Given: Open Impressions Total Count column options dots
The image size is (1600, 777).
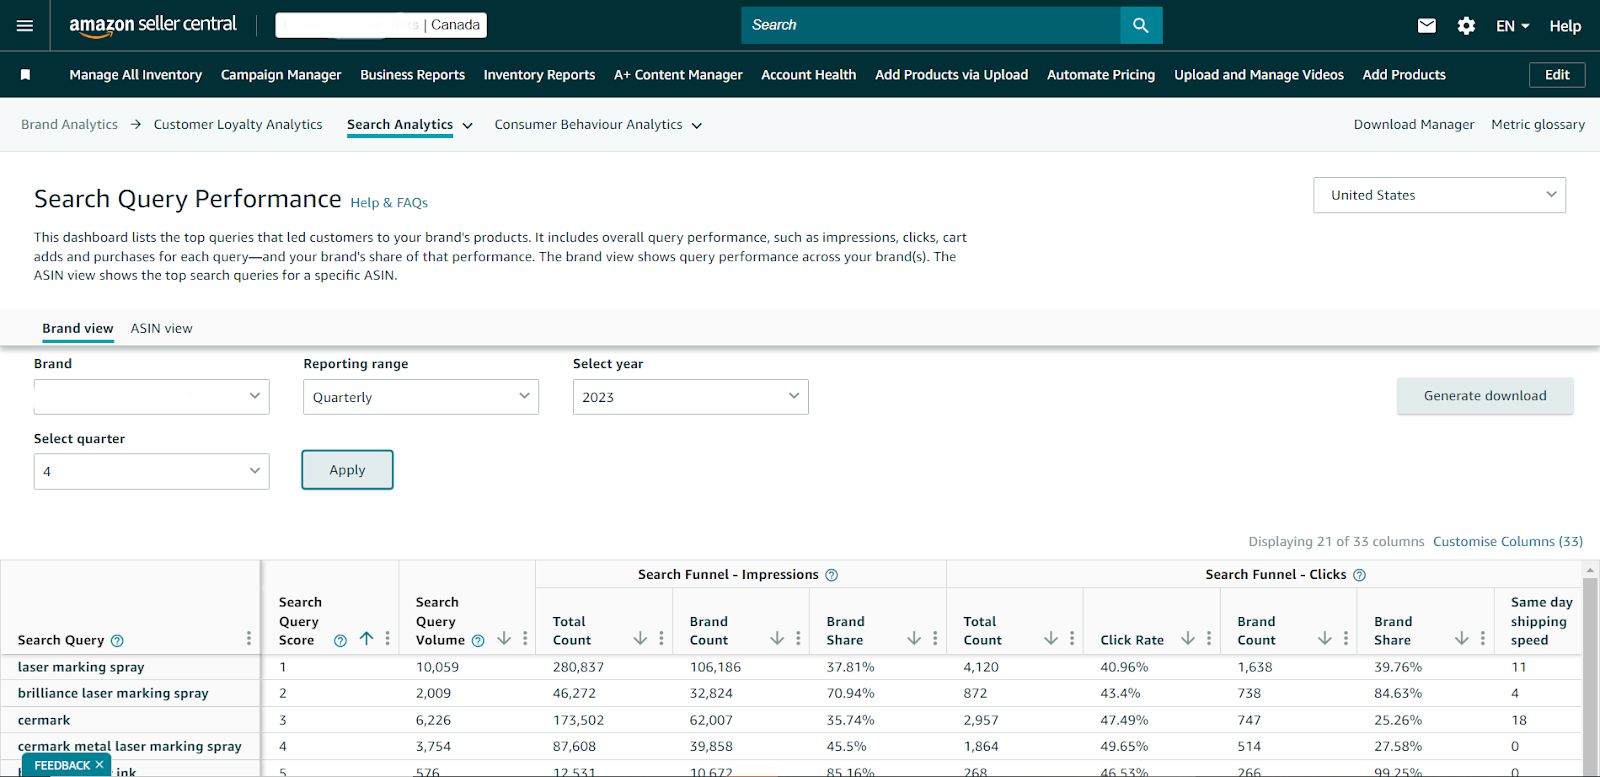Looking at the screenshot, I should coord(661,639).
